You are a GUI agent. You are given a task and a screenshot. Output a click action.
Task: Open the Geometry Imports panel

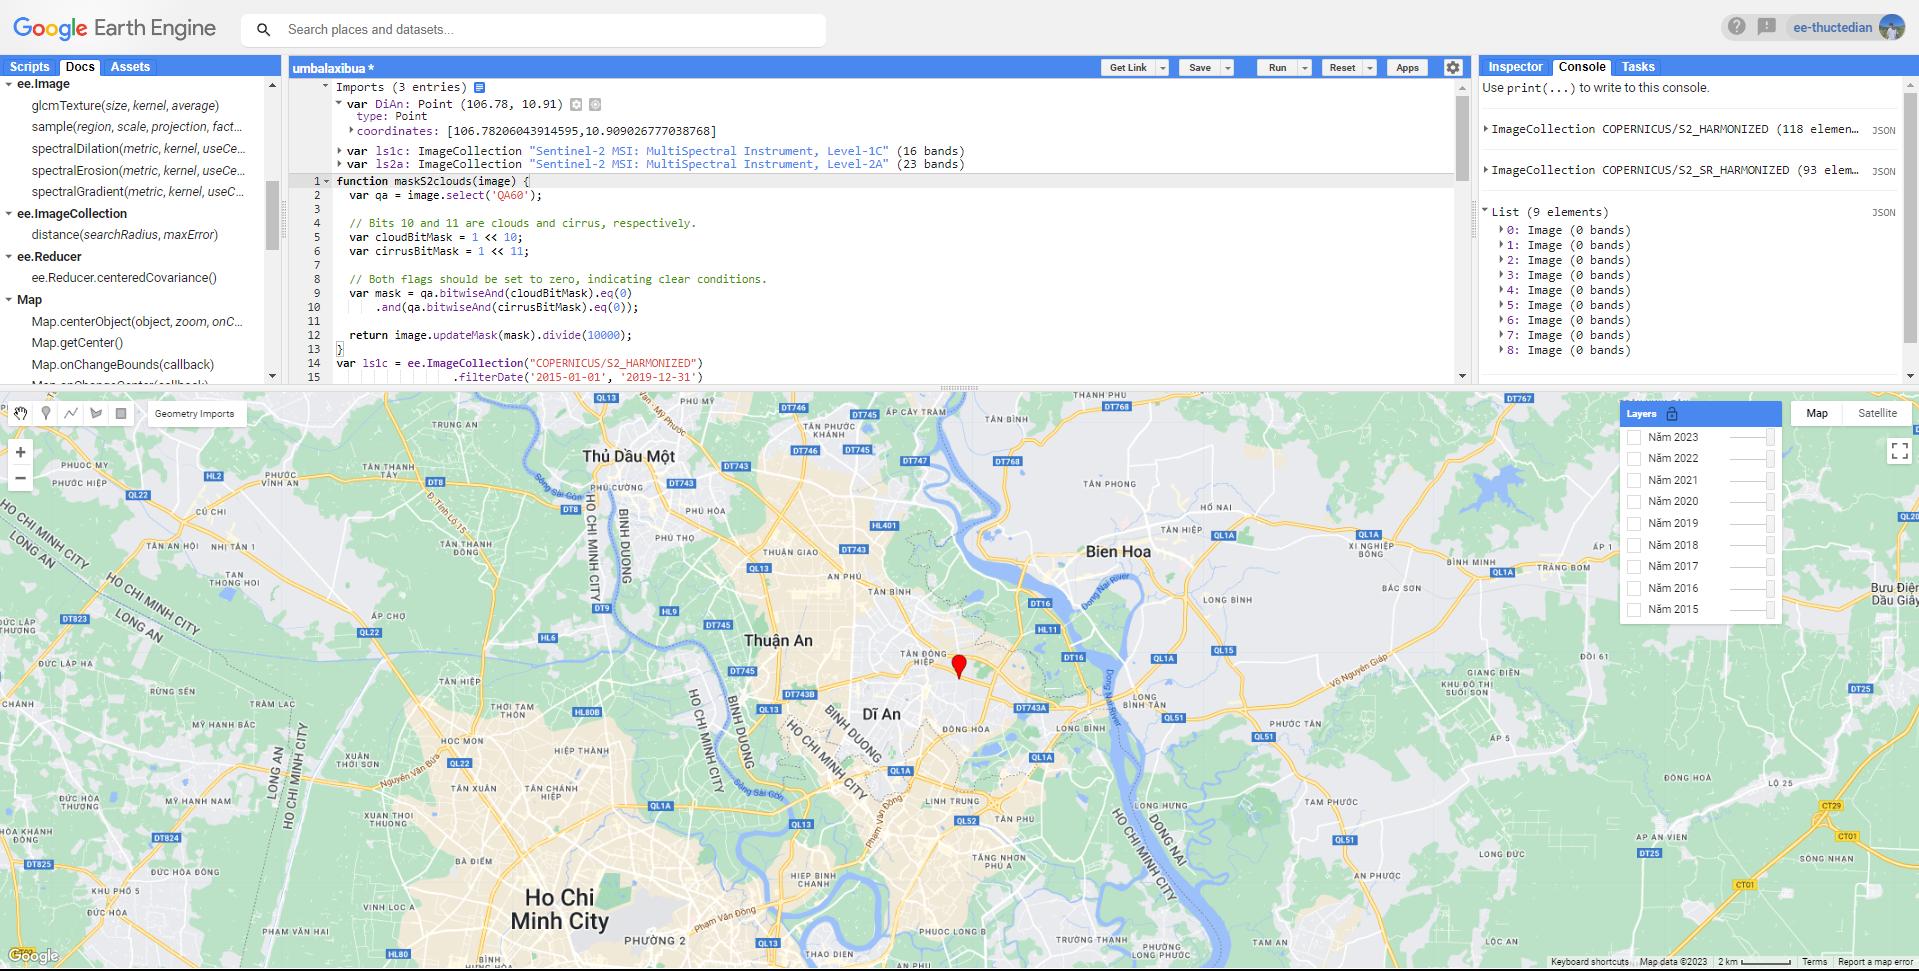coord(195,414)
